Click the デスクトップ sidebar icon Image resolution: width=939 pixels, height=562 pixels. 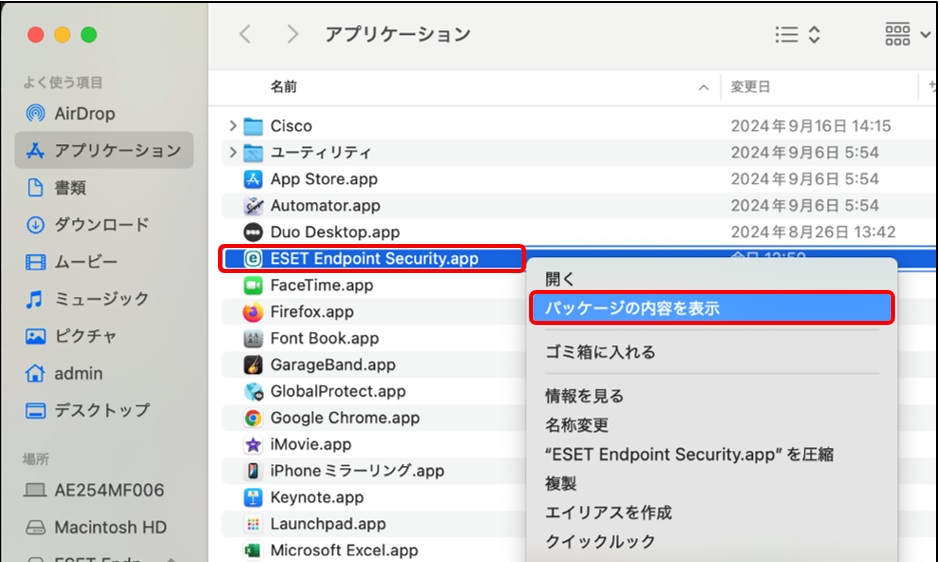[x=35, y=410]
